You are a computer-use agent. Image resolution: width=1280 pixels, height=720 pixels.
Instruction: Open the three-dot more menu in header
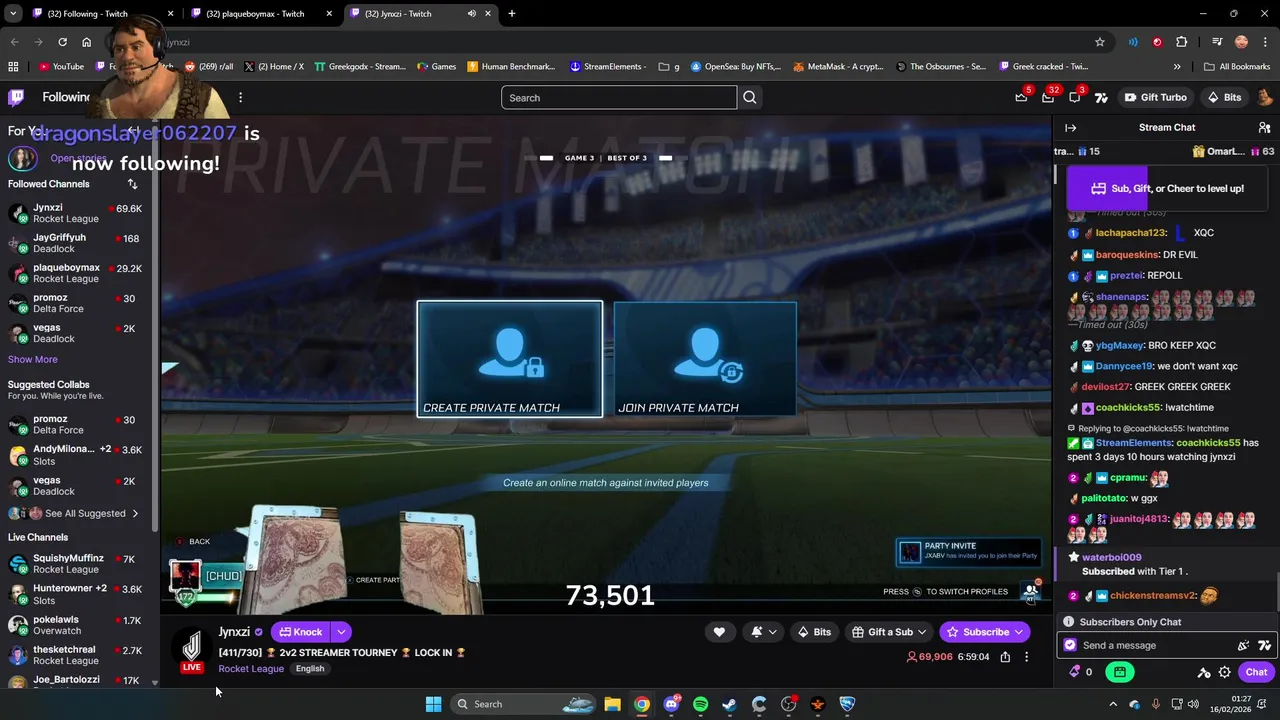pos(240,97)
